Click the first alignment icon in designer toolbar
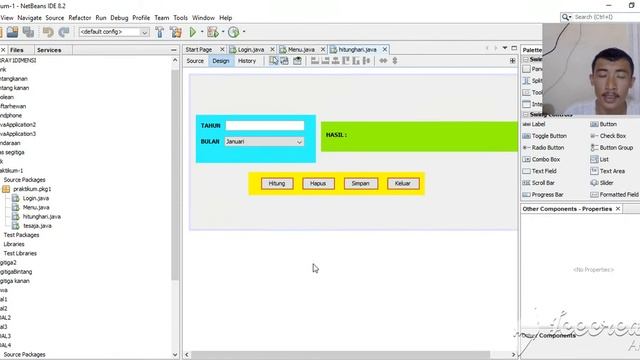The height and width of the screenshot is (360, 640). 315,61
